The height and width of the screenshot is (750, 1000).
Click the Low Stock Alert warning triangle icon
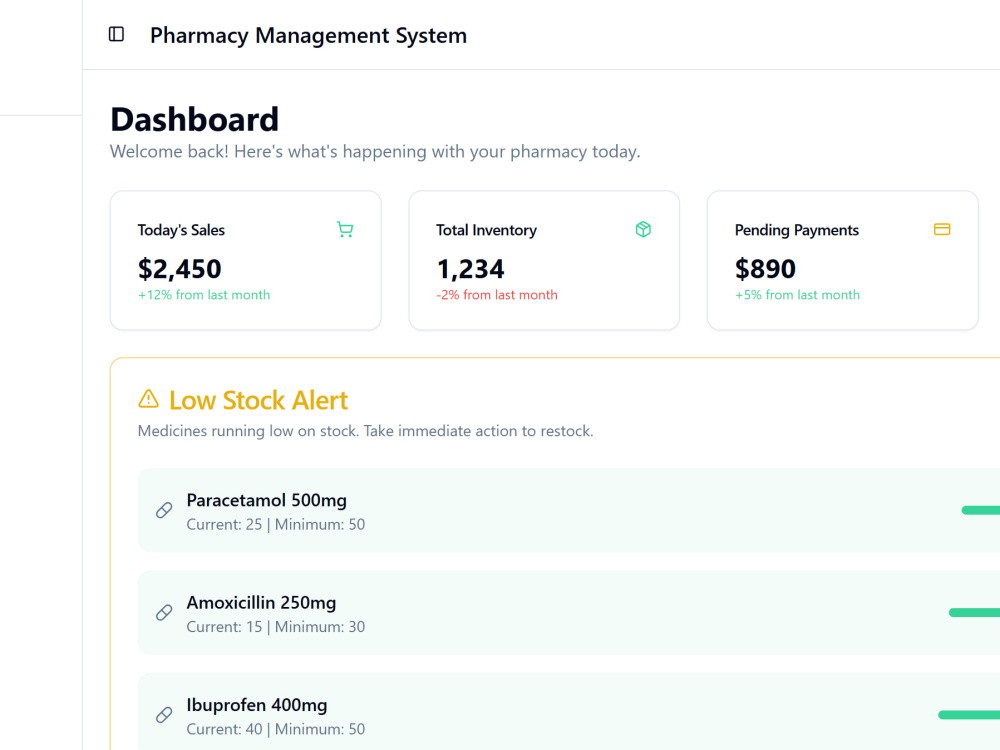(149, 399)
